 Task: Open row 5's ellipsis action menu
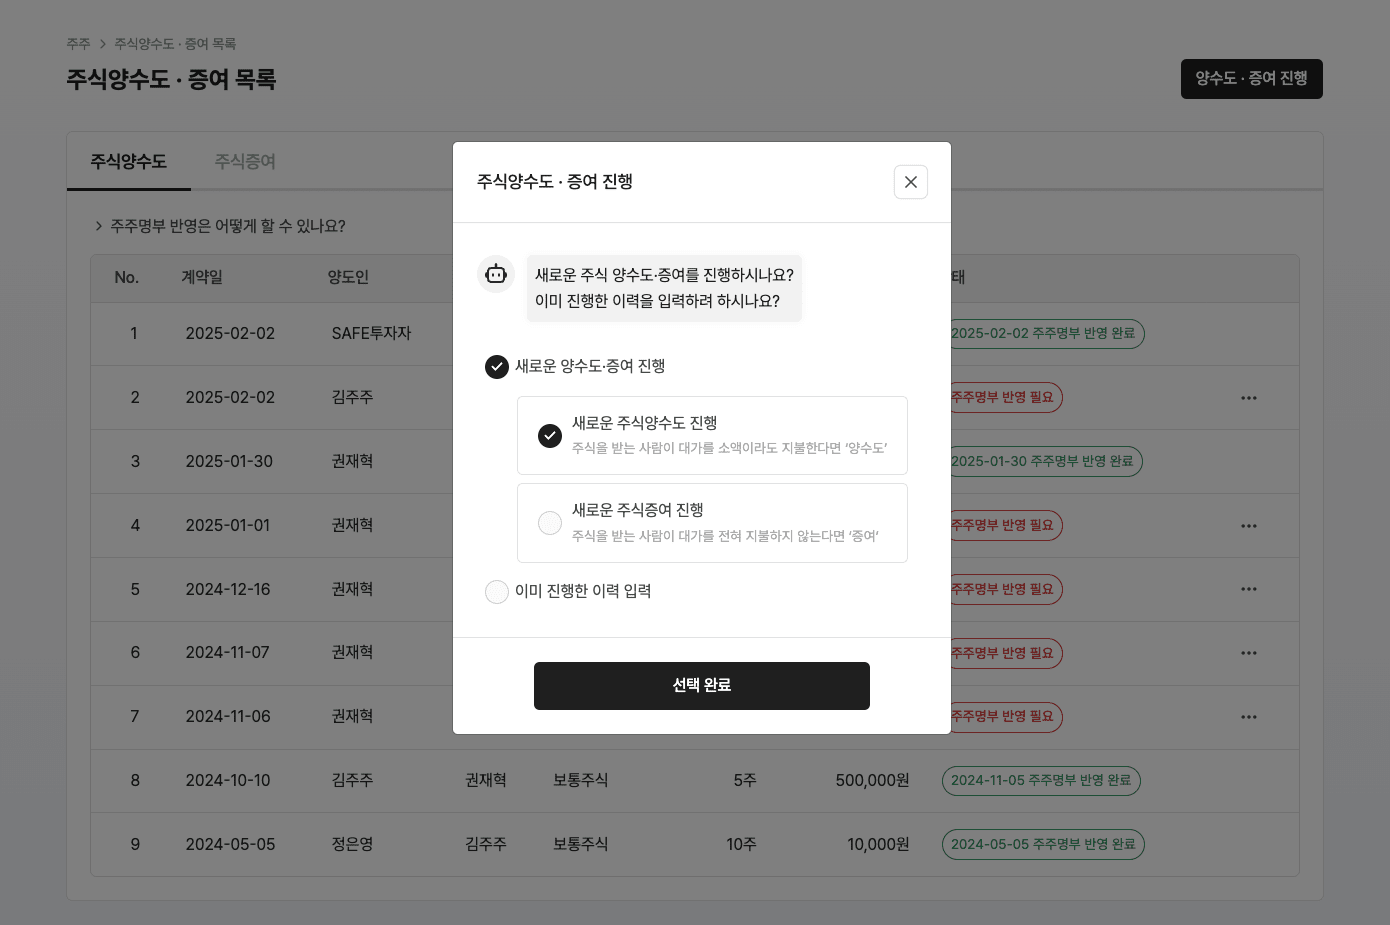pos(1248,589)
